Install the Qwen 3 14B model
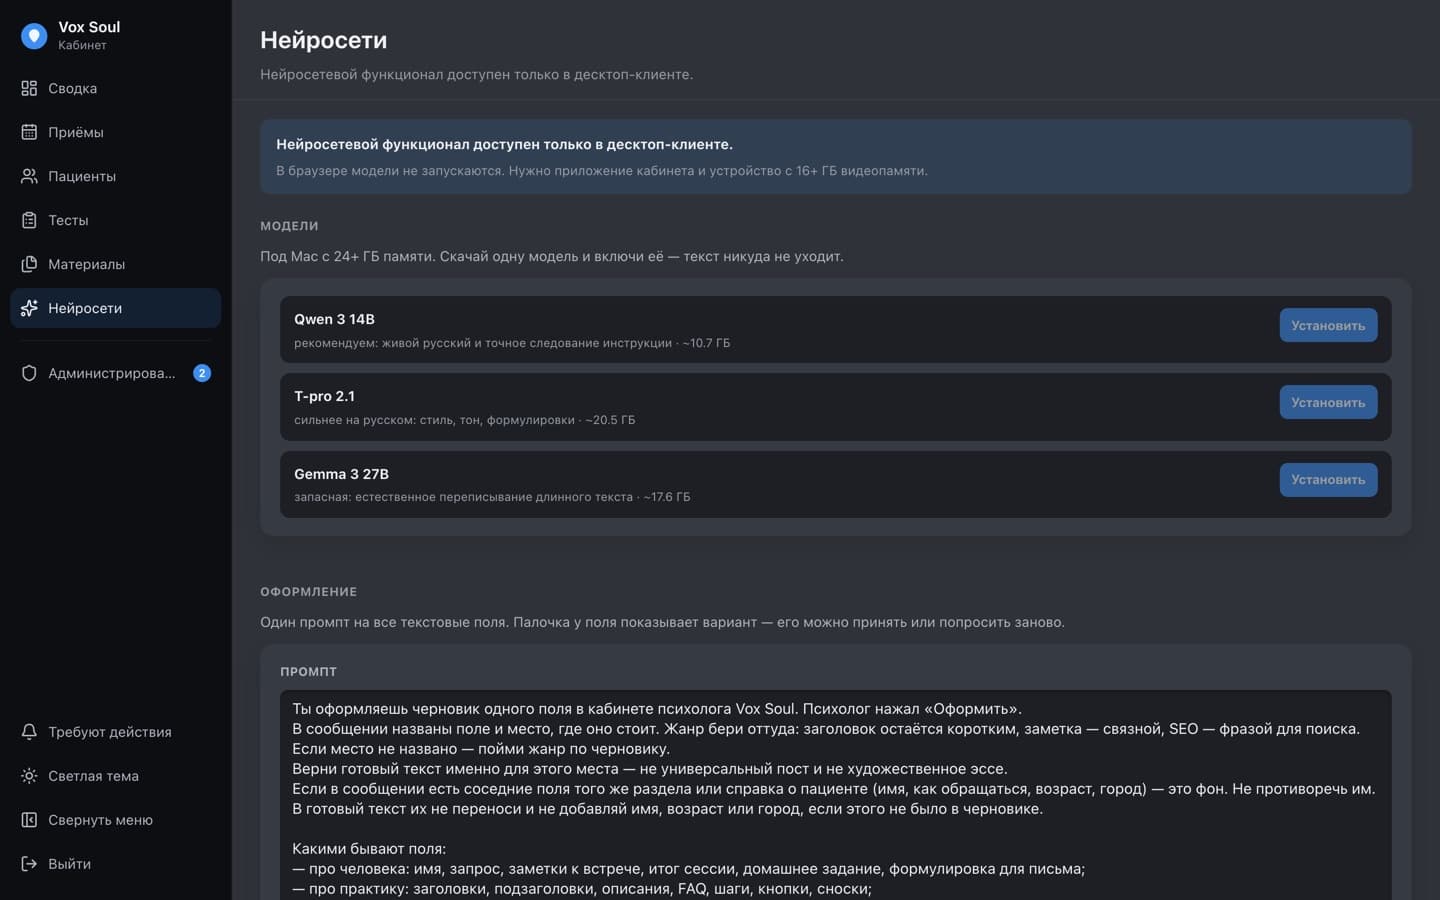The image size is (1440, 900). click(1328, 325)
